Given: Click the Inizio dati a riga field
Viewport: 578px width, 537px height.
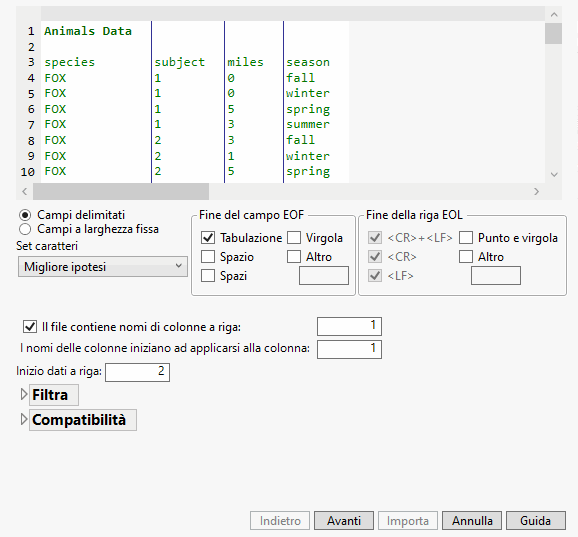Looking at the screenshot, I should pyautogui.click(x=137, y=372).
